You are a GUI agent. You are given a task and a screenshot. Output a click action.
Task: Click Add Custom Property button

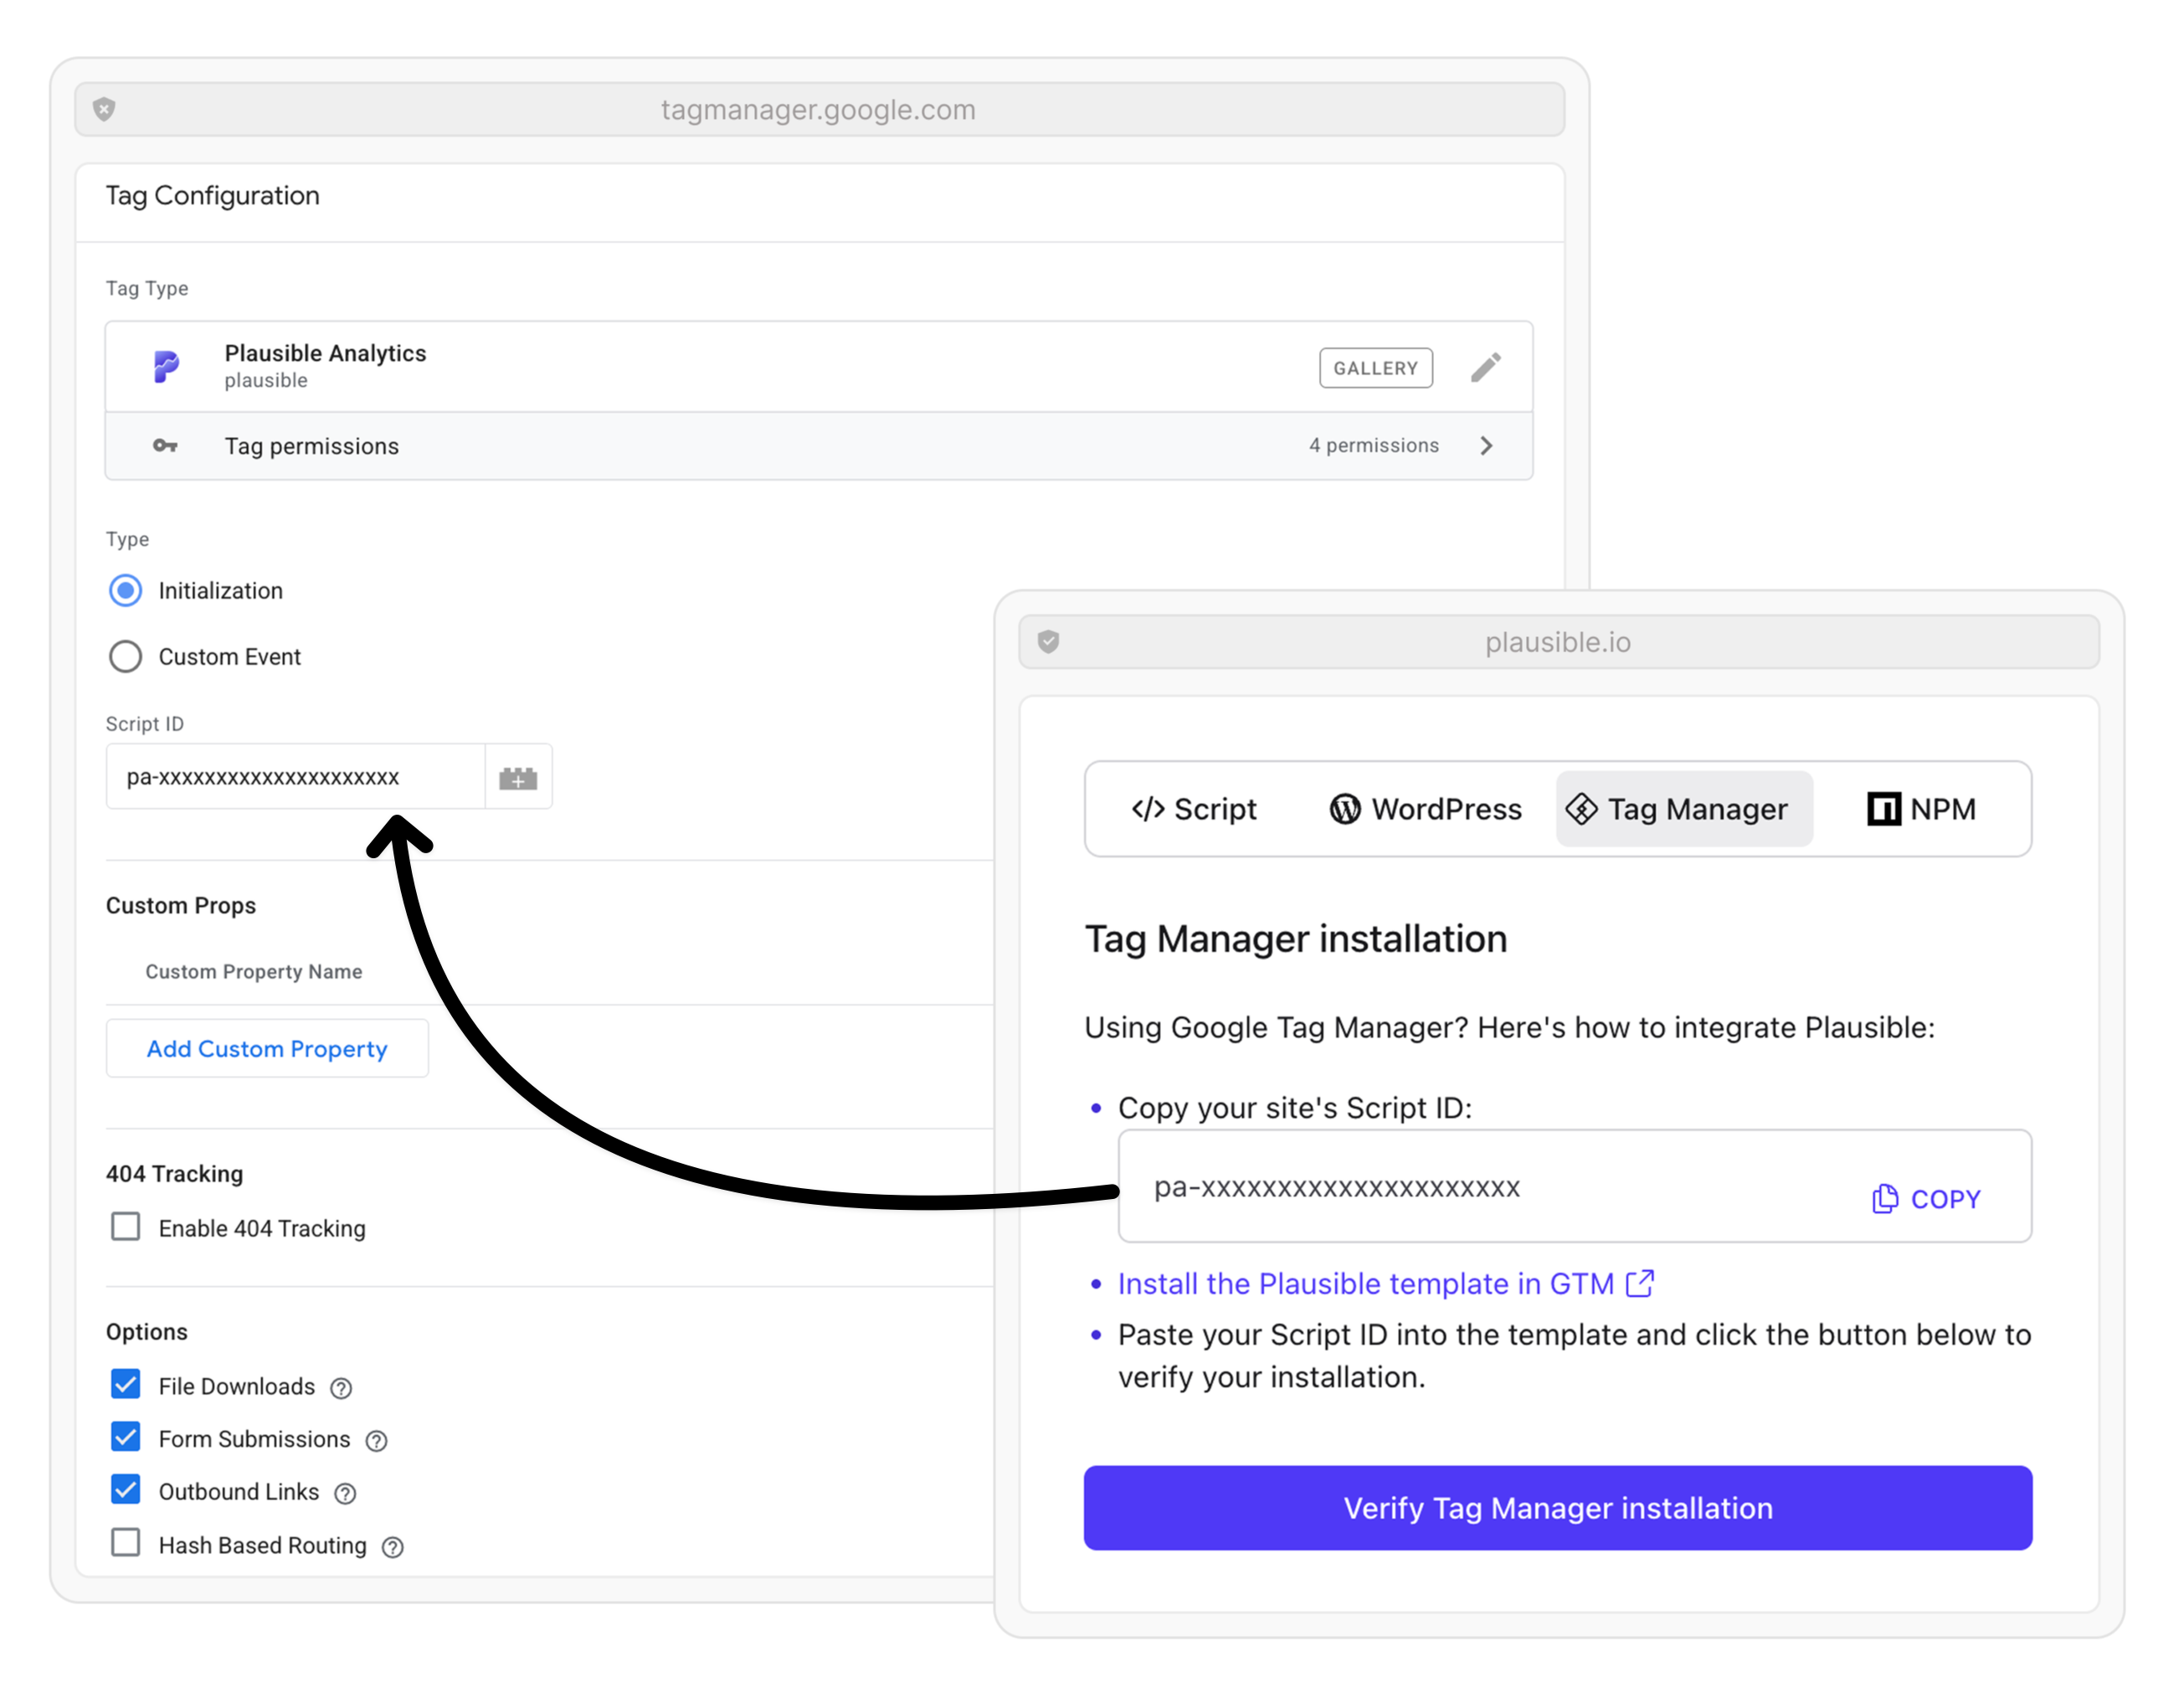(x=267, y=1049)
